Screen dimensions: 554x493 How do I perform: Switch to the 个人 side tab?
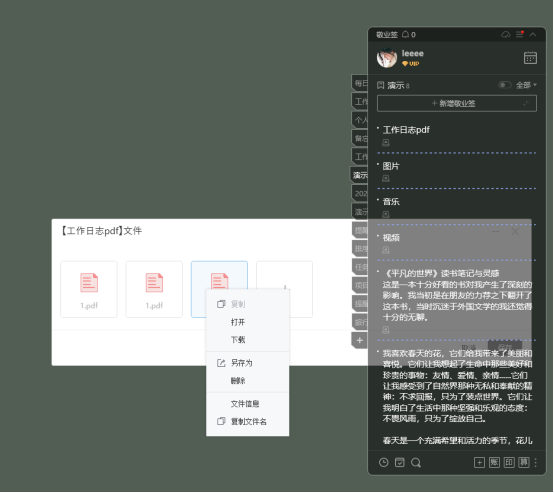coord(360,120)
